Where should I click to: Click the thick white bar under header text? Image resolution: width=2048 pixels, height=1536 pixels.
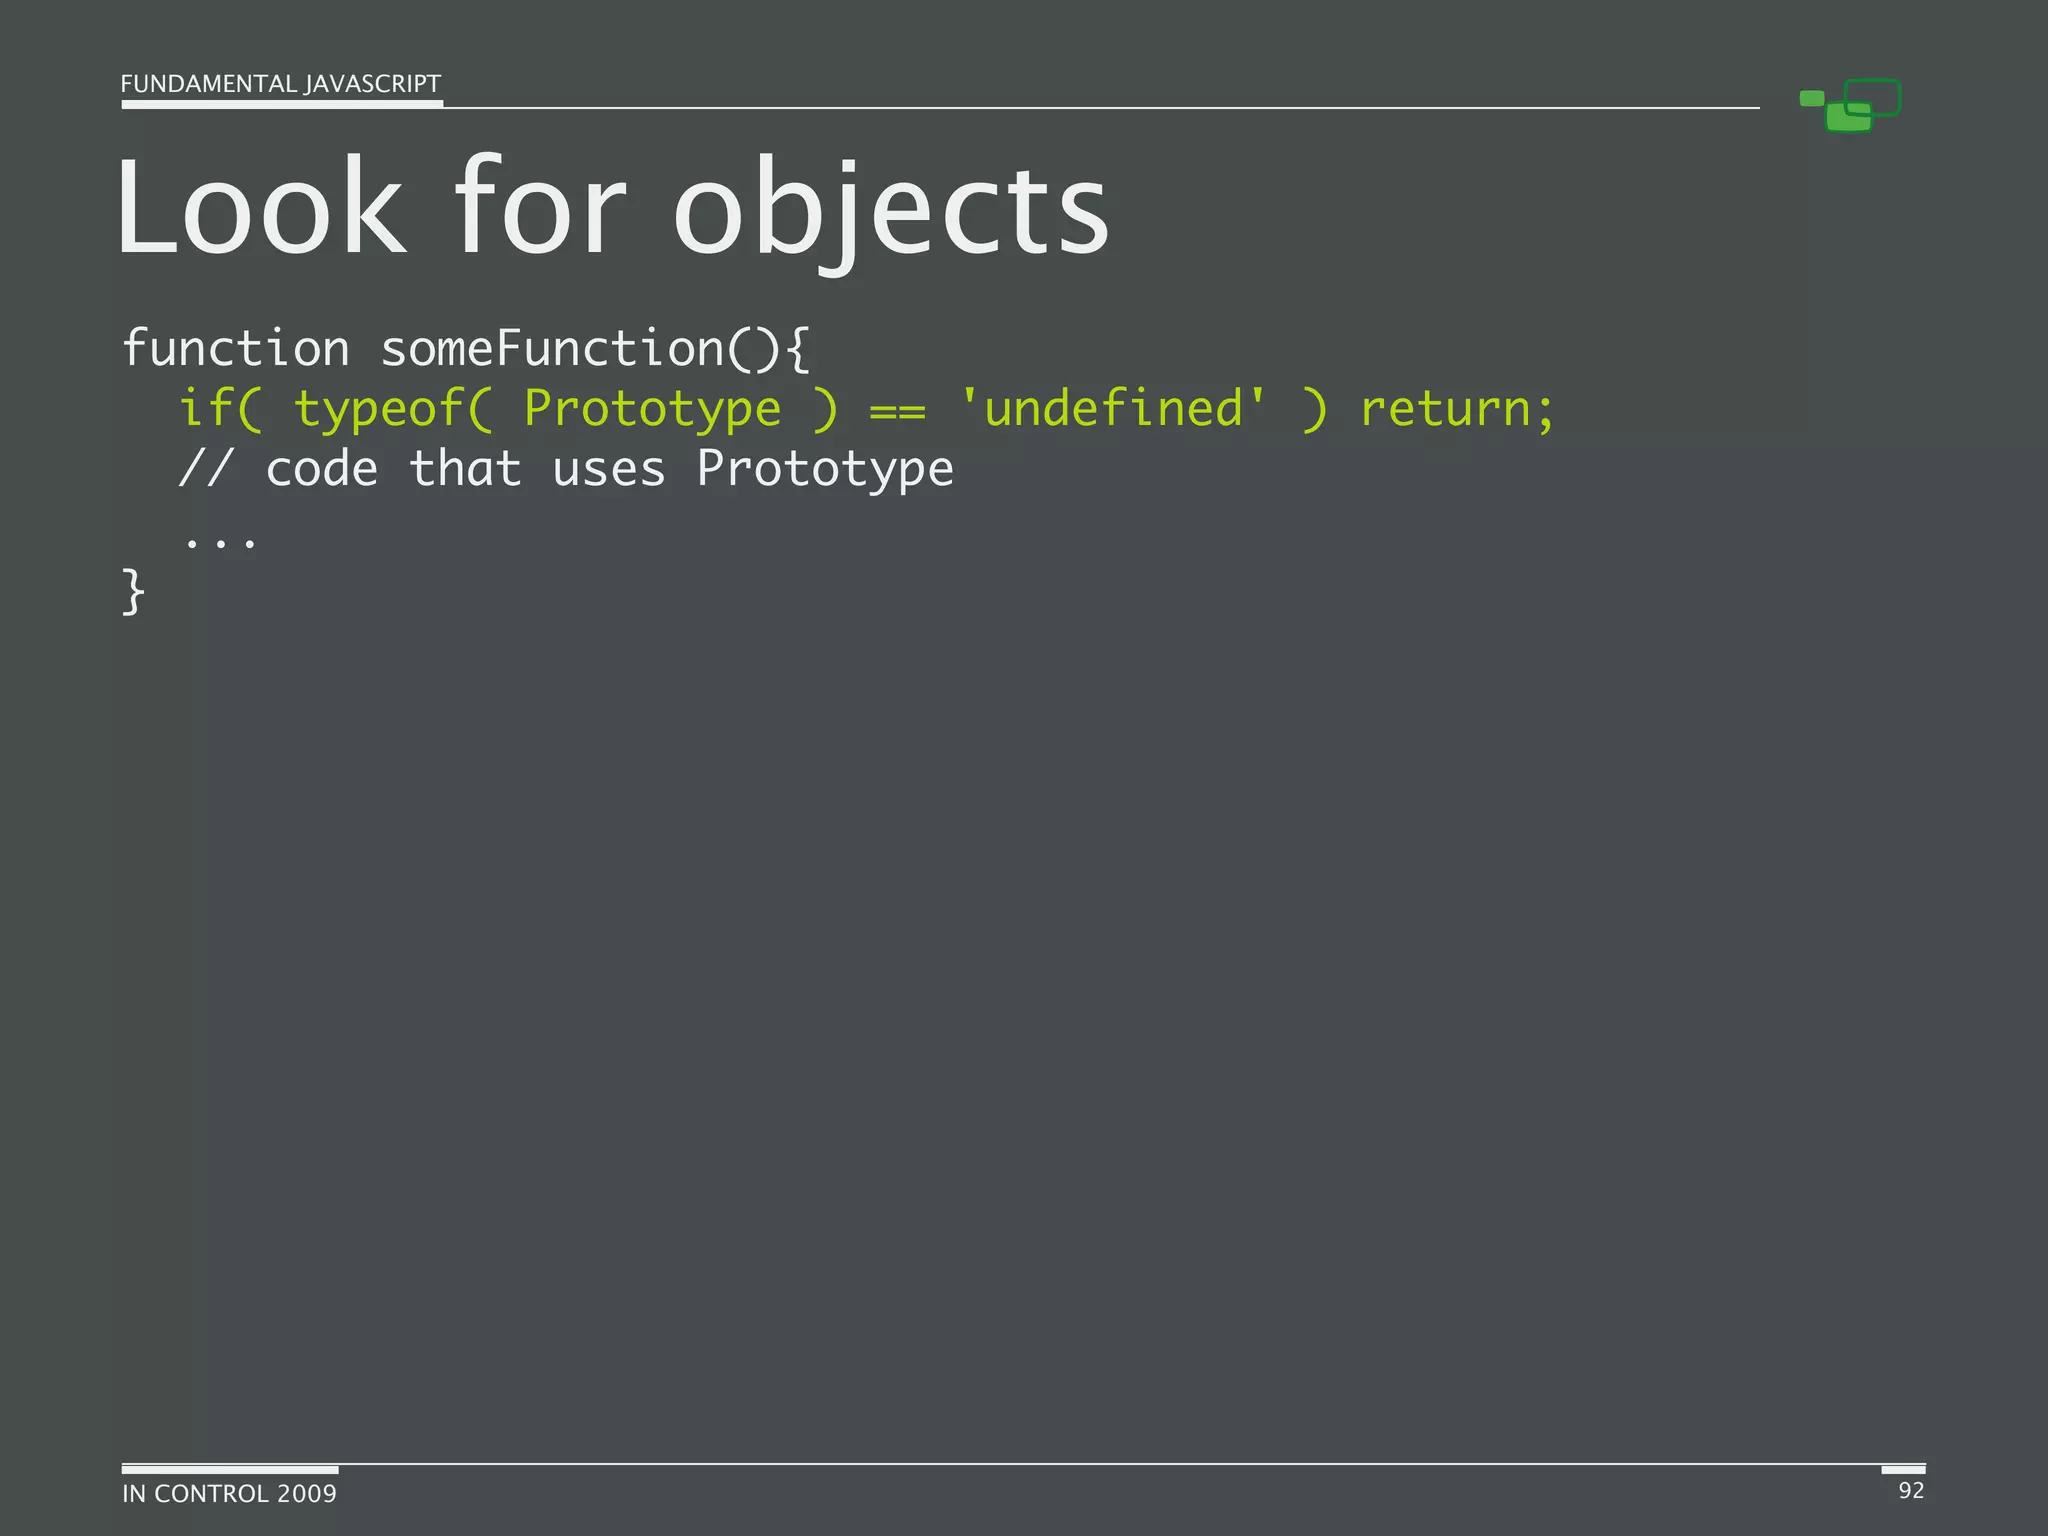tap(282, 103)
